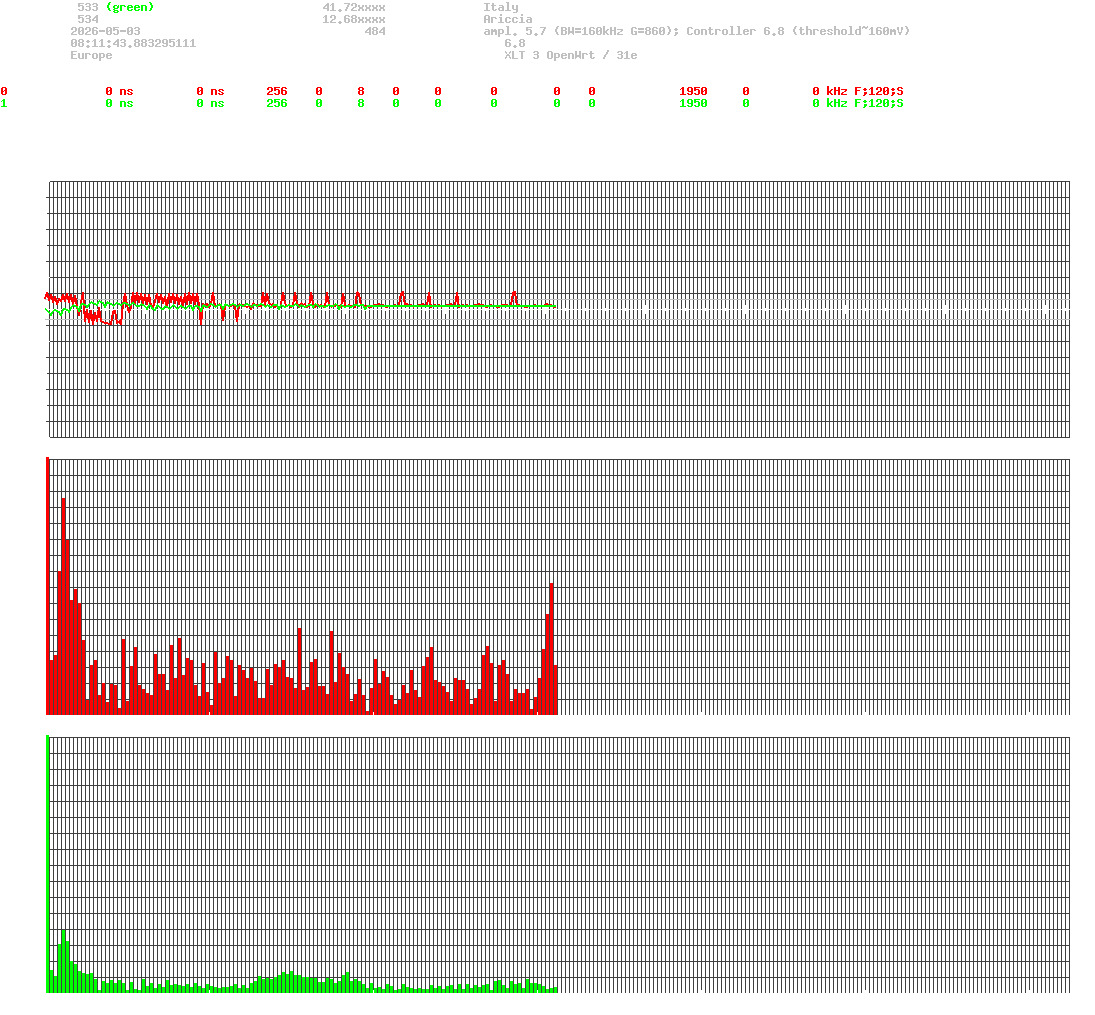
Task: Click the green '8' value
Action: [361, 103]
